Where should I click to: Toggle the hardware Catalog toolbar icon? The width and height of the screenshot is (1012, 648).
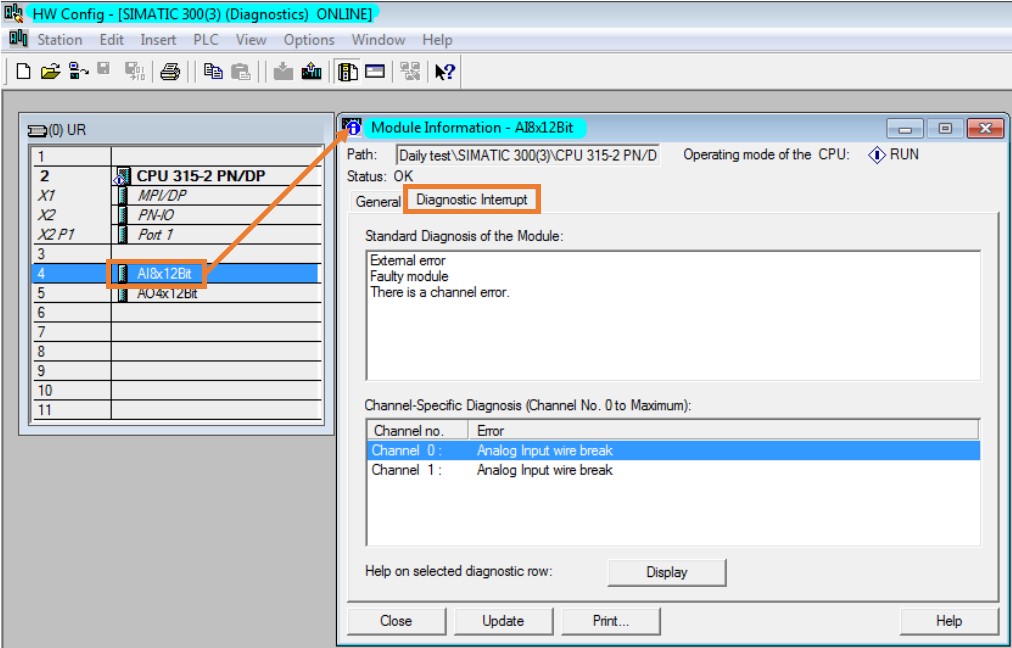click(348, 71)
